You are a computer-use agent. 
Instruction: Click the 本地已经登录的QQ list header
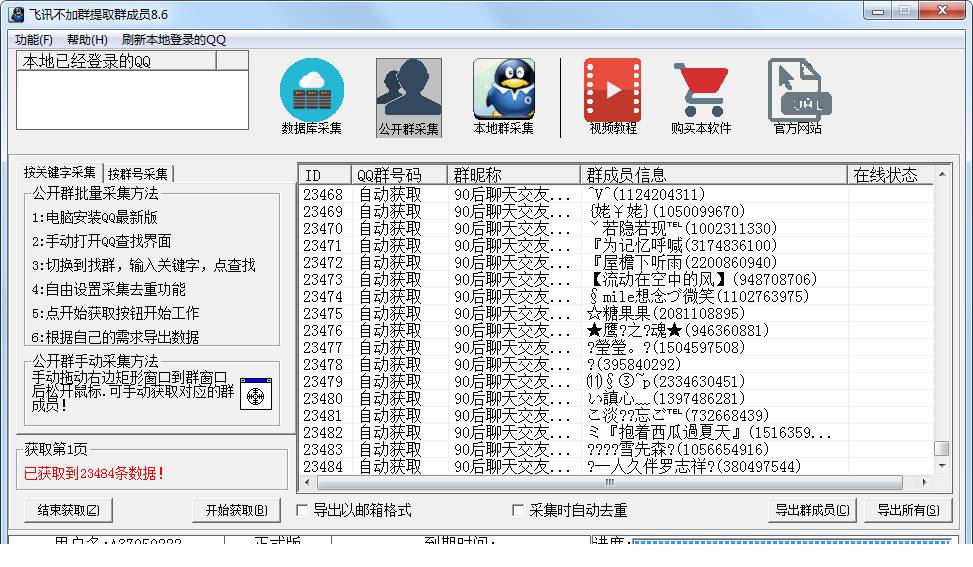click(117, 61)
